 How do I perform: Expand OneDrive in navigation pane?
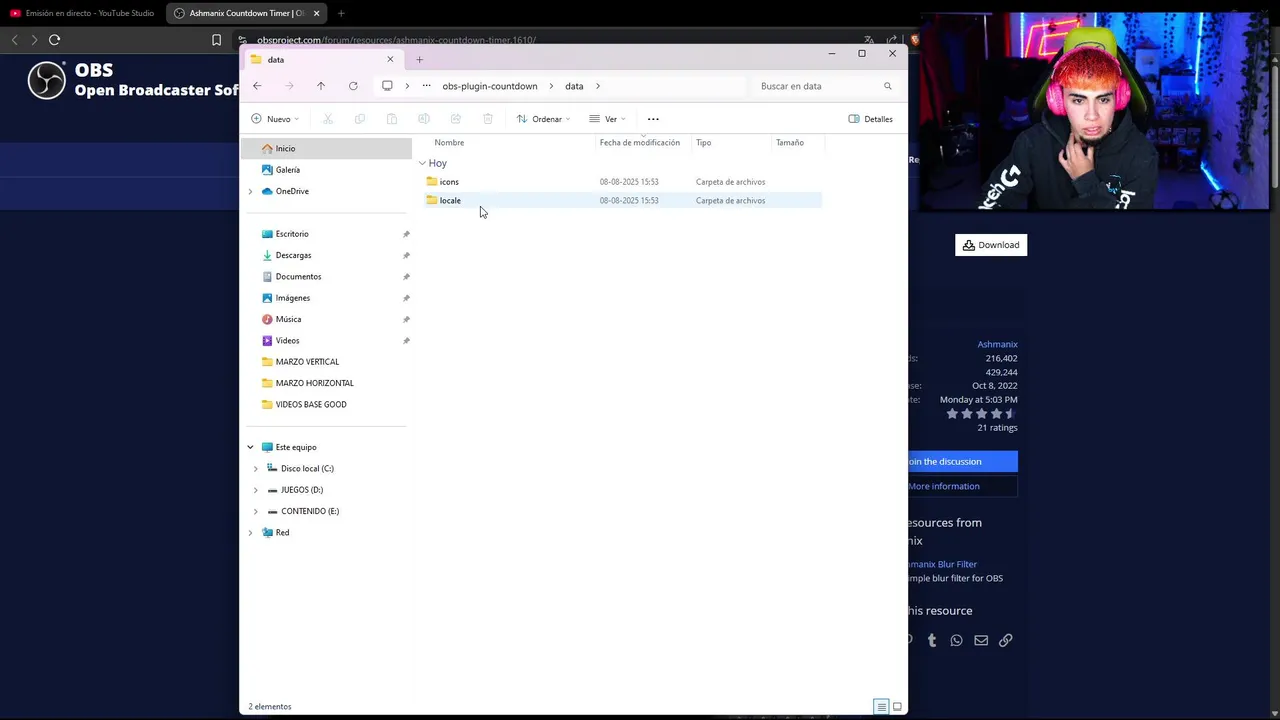pyautogui.click(x=250, y=191)
